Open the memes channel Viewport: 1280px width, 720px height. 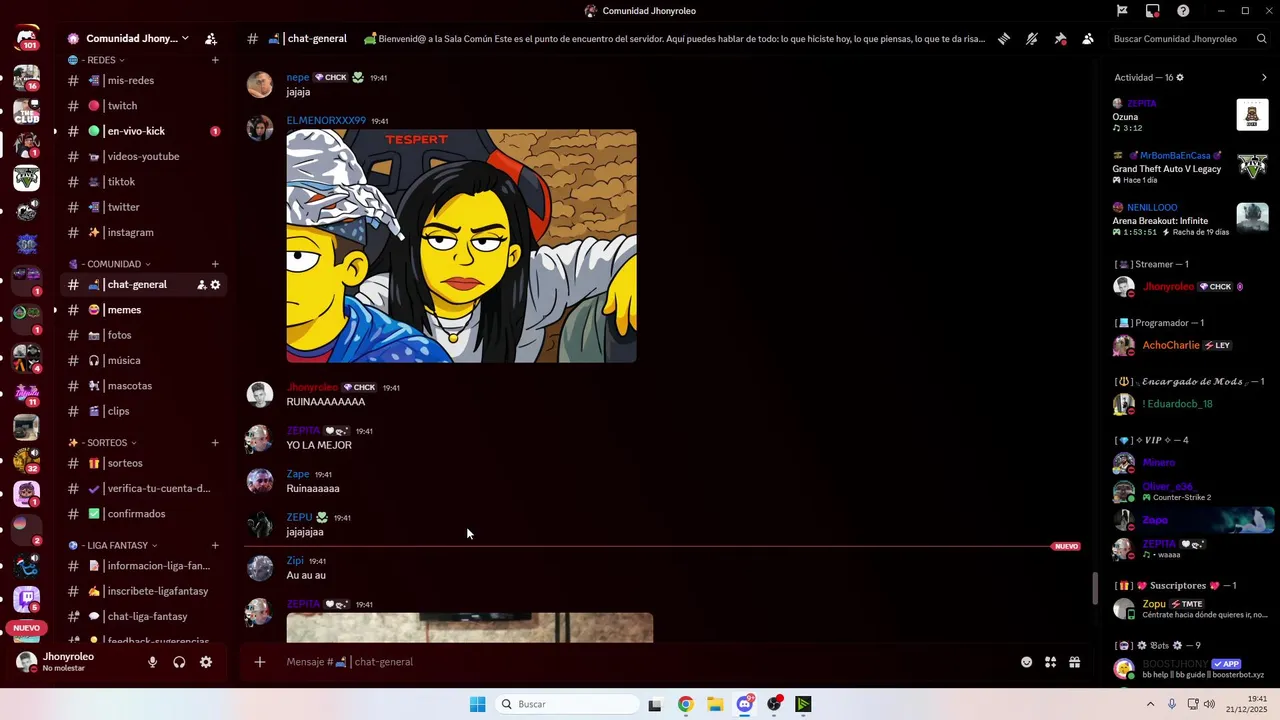[144, 310]
